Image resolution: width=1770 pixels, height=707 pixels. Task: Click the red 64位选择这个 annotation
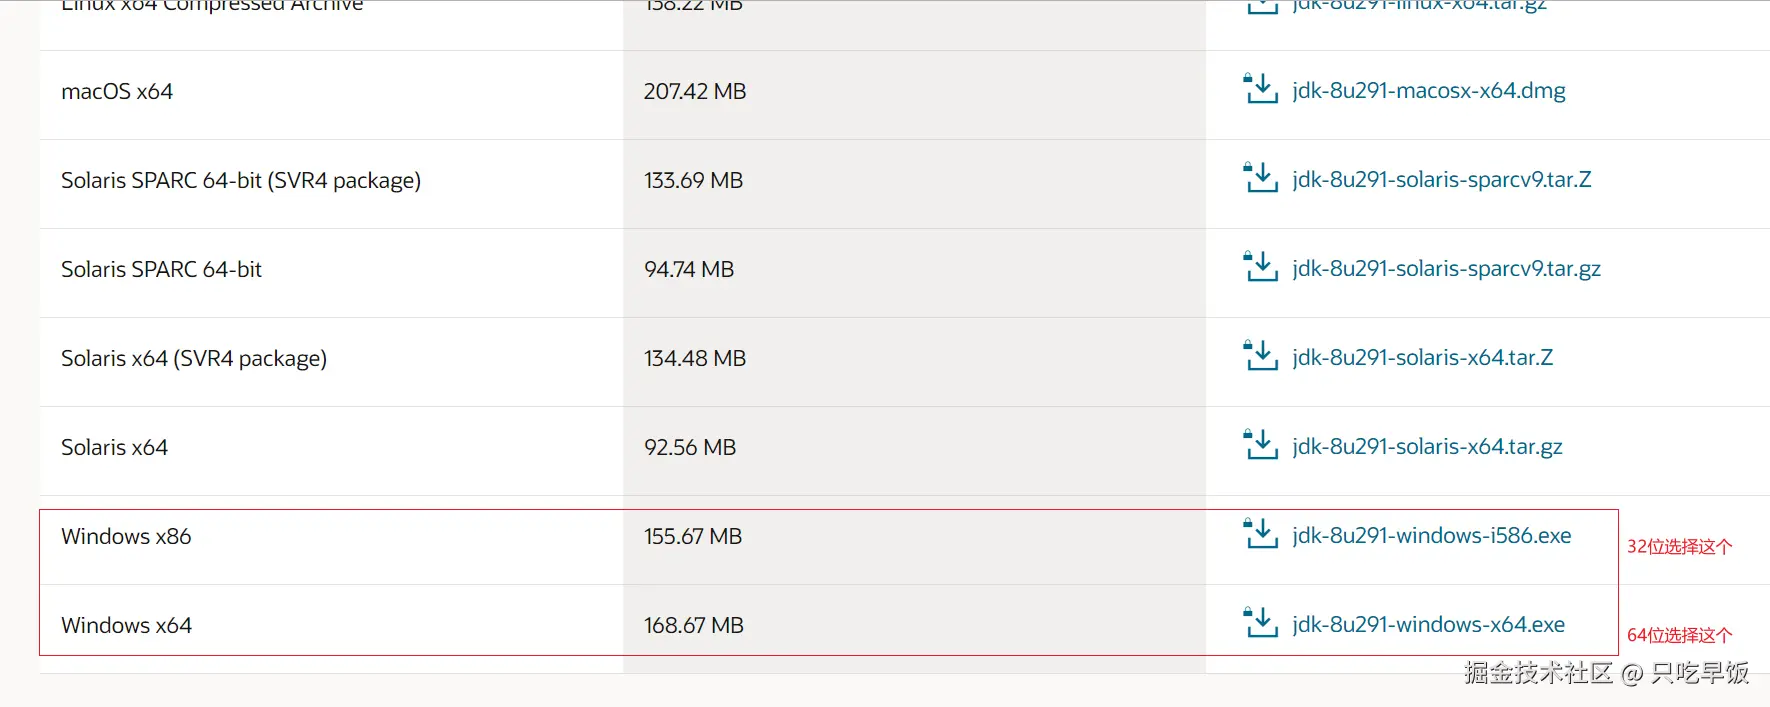click(x=1679, y=636)
